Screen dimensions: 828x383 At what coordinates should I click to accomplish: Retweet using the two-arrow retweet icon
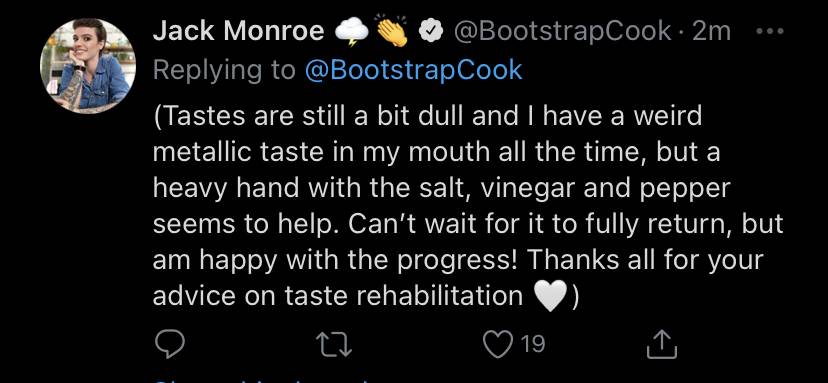(336, 344)
